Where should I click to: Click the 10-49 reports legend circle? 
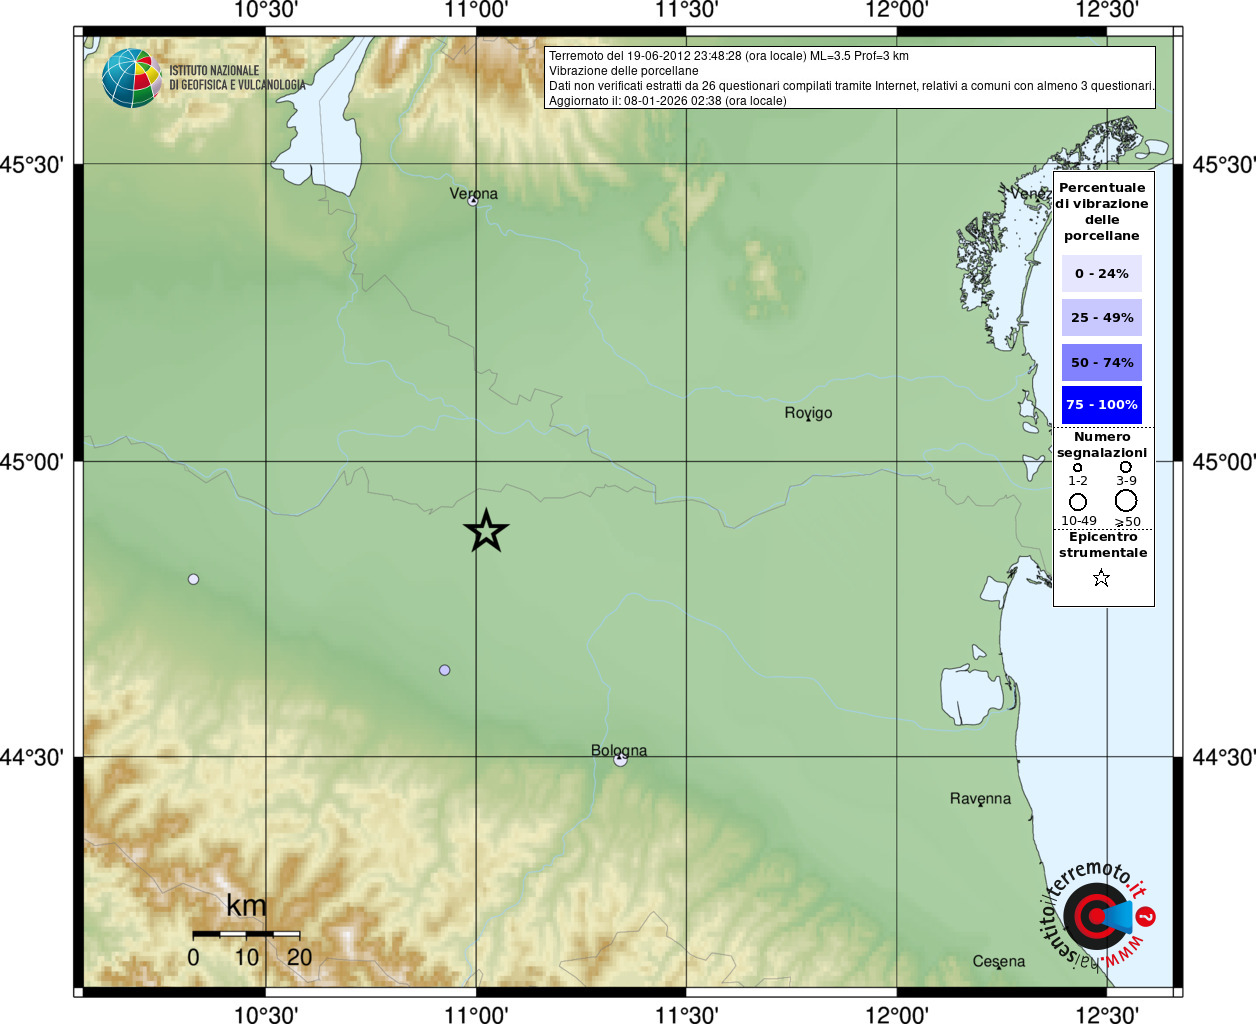point(1078,502)
